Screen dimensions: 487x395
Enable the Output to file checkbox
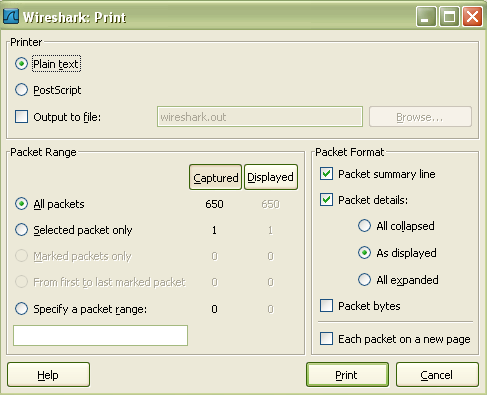point(21,117)
